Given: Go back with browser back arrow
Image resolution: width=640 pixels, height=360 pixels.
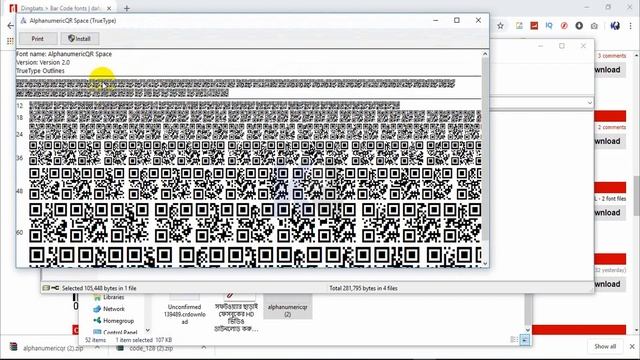Looking at the screenshot, I should click(11, 26).
